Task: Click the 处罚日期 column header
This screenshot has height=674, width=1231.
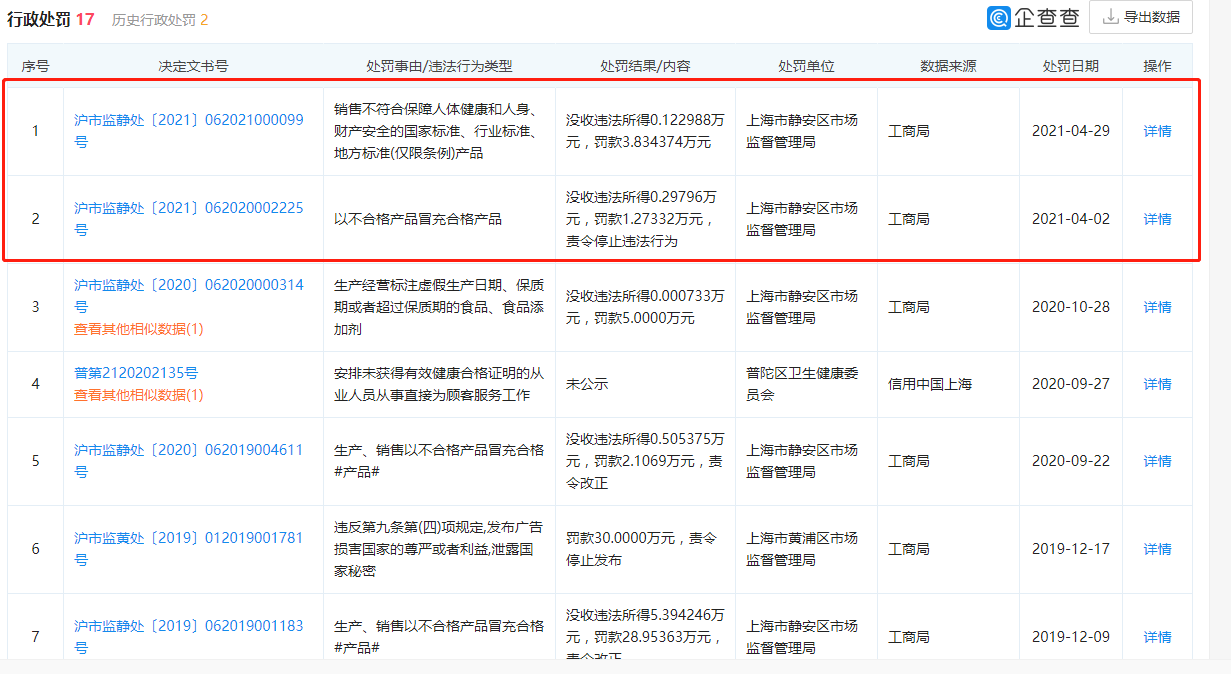Action: (1070, 66)
